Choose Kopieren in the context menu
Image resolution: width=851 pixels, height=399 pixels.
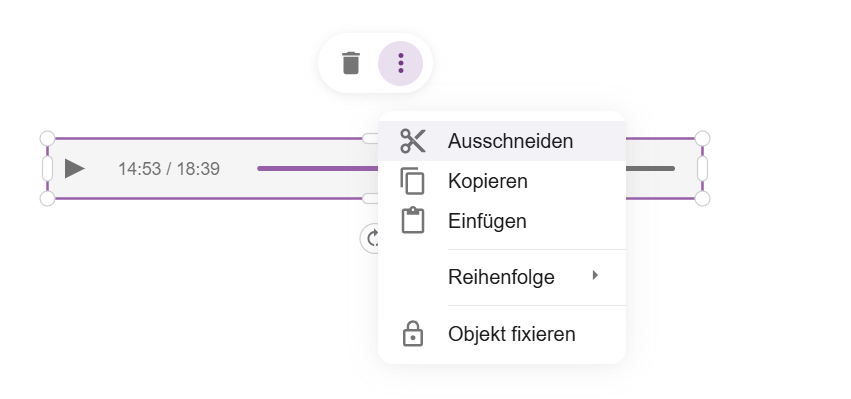[x=502, y=181]
